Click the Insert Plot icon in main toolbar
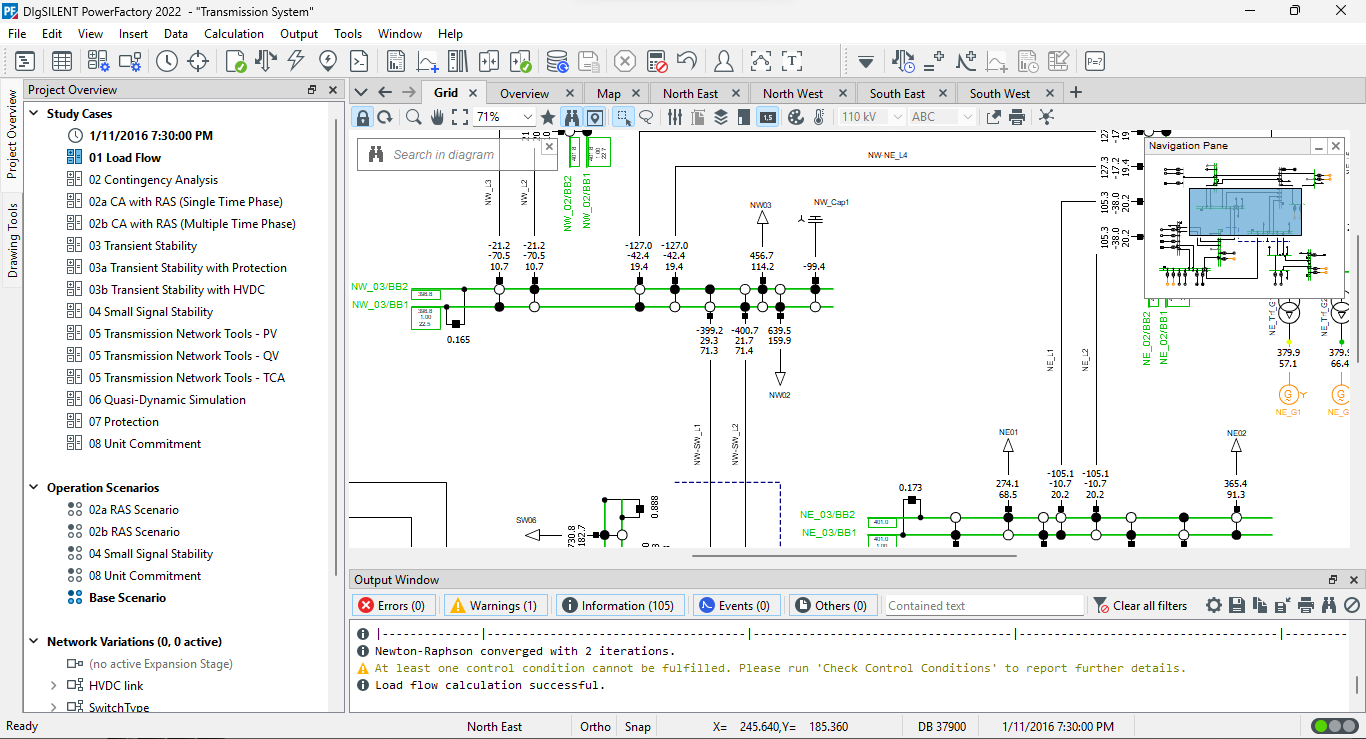1366x739 pixels. (x=428, y=61)
